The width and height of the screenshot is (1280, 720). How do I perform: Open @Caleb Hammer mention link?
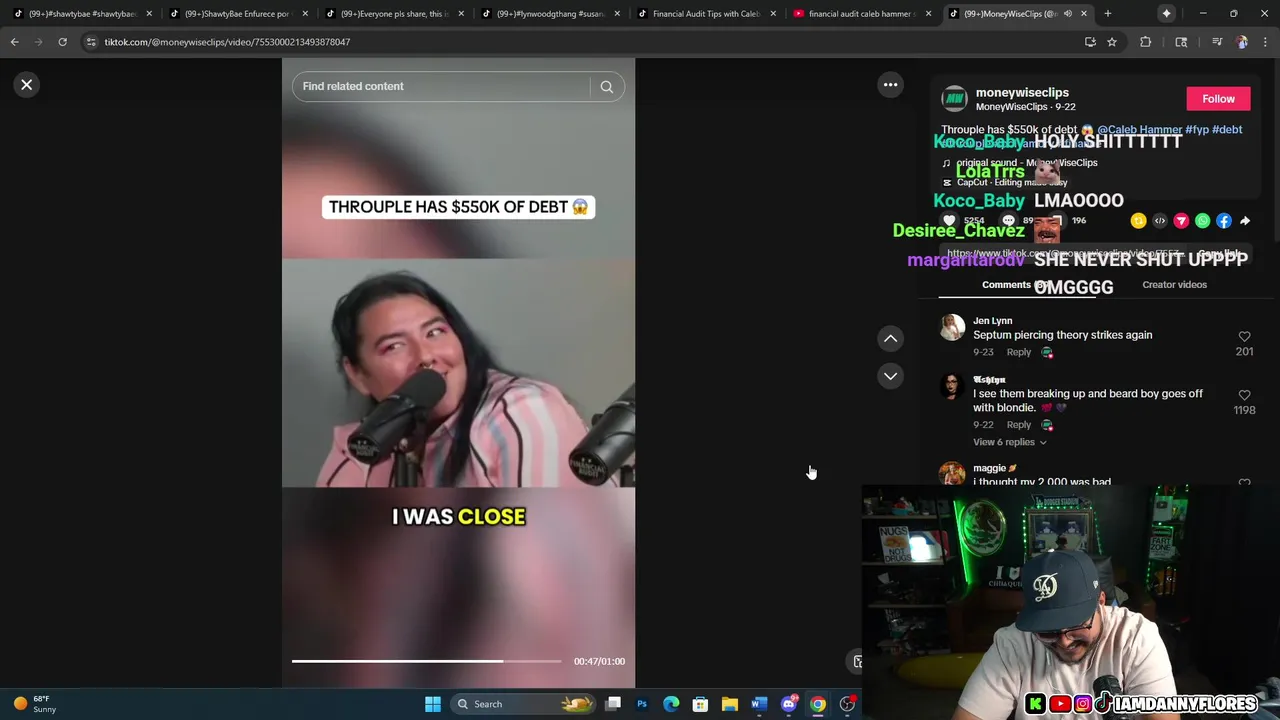click(1139, 130)
